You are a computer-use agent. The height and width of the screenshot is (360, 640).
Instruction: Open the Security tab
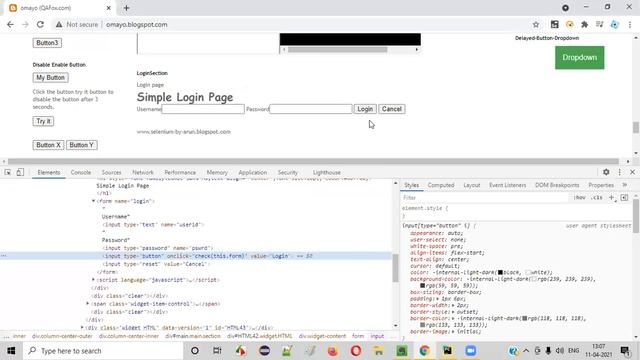(x=288, y=173)
